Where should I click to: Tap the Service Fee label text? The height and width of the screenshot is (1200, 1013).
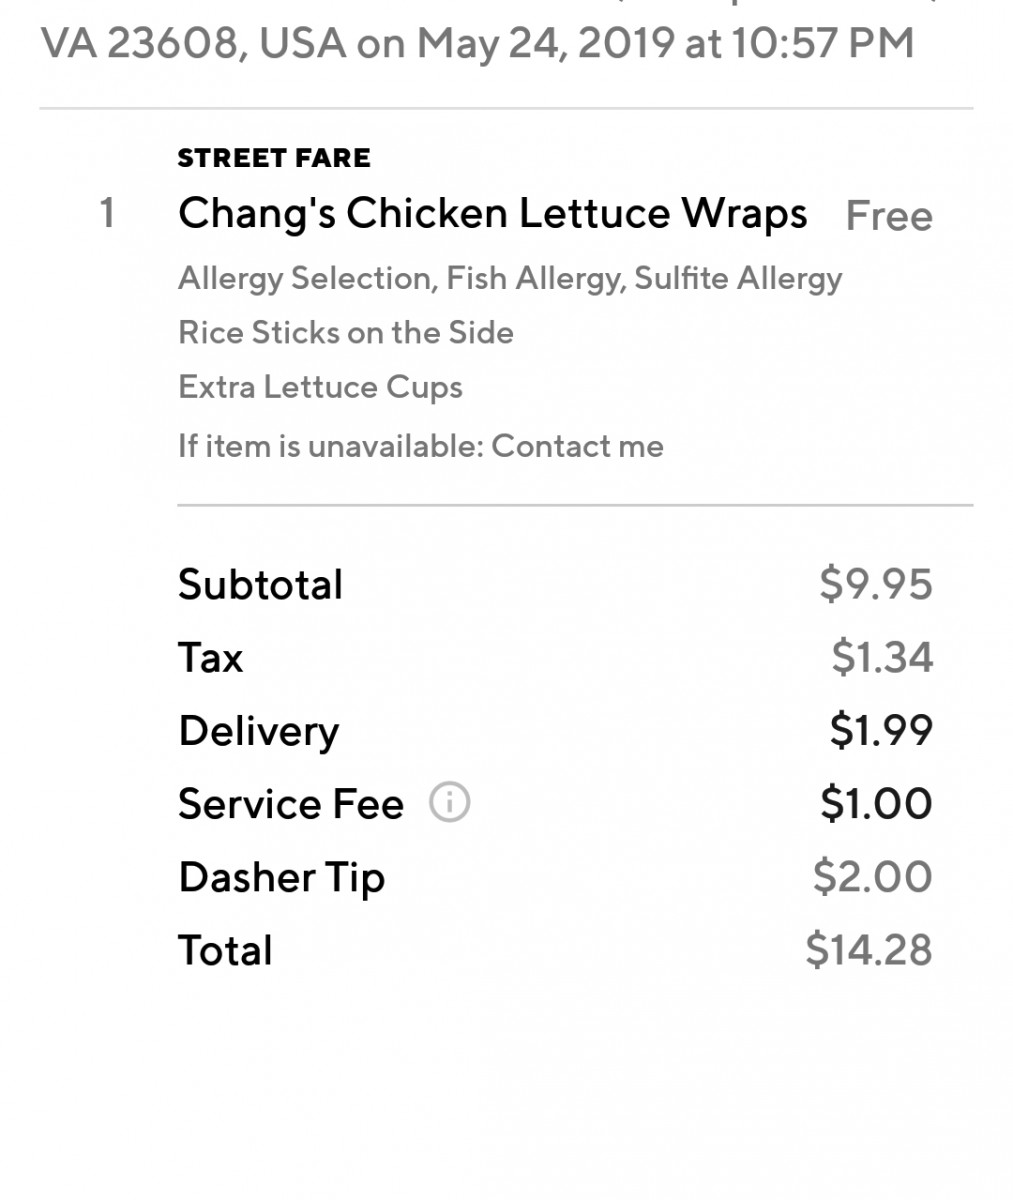(290, 804)
